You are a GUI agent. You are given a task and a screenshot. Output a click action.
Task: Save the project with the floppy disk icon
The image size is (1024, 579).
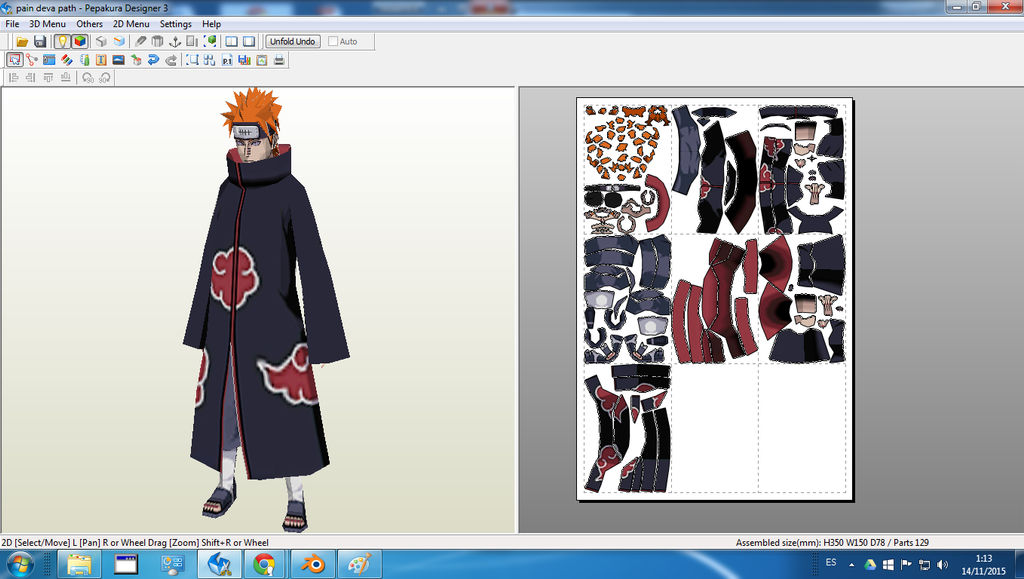[x=40, y=42]
